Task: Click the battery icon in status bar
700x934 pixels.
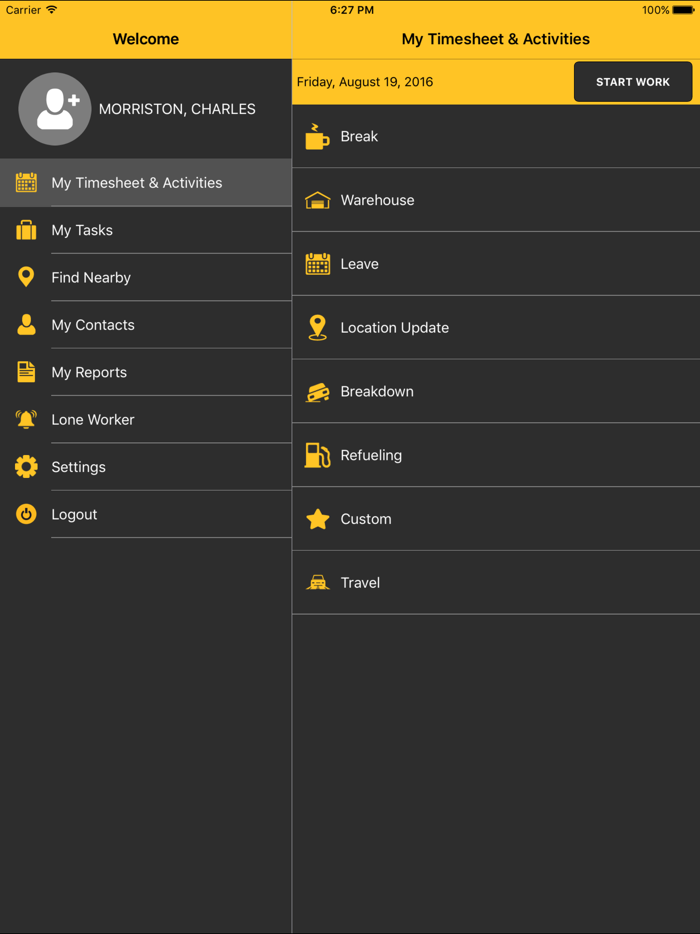Action: click(683, 10)
